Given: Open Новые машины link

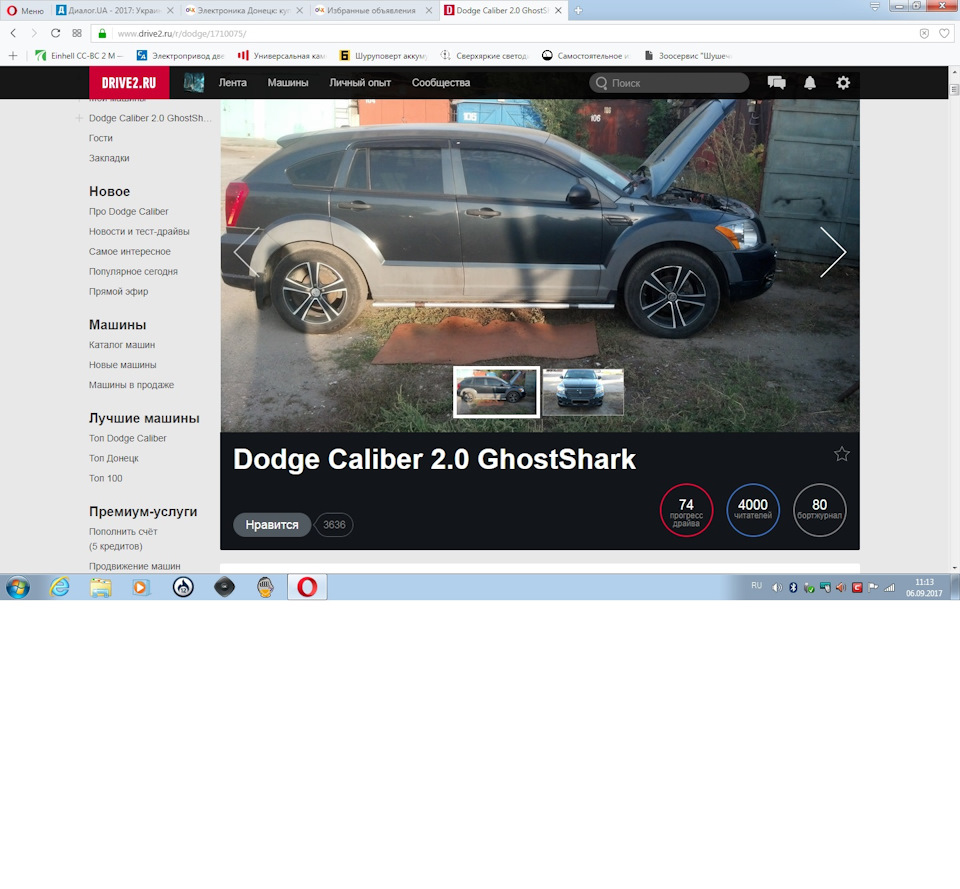Looking at the screenshot, I should coord(122,365).
